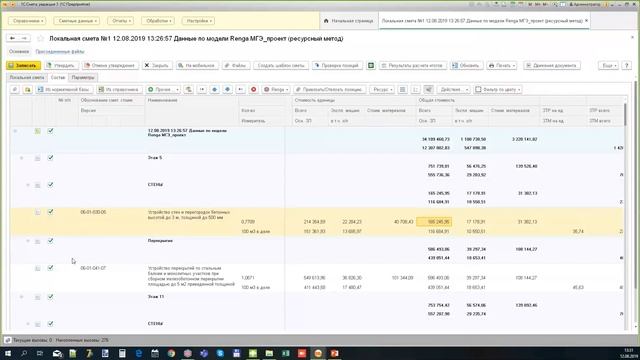Image resolution: width=640 pixels, height=360 pixels.
Task: Toggle checkbox for Перекрытия row
Action: (51, 241)
